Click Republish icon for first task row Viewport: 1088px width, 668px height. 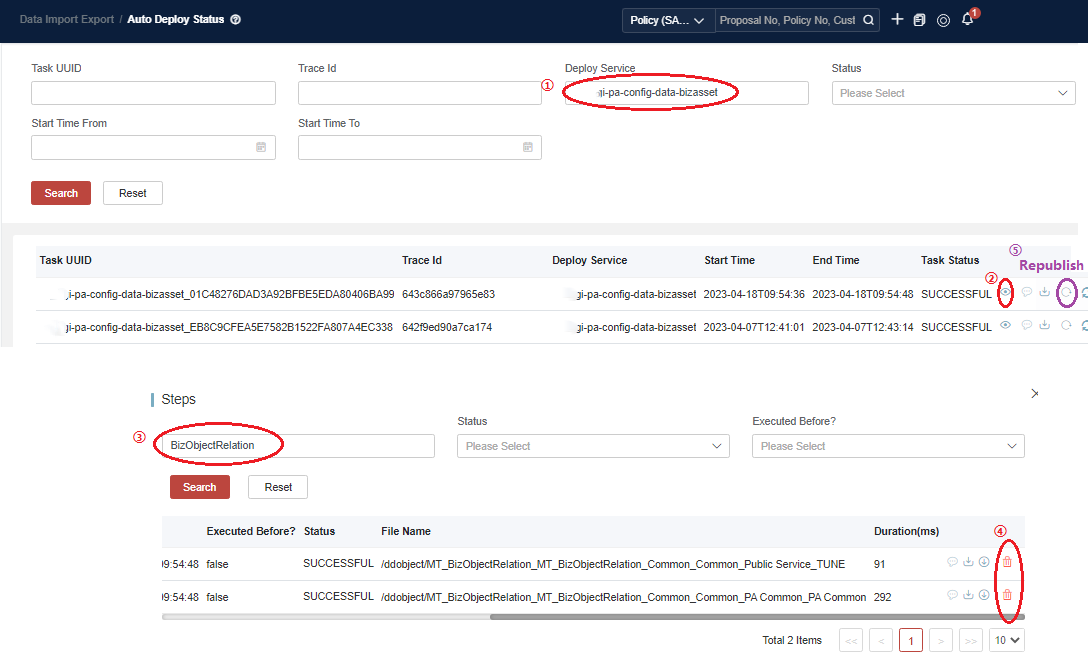click(1066, 293)
